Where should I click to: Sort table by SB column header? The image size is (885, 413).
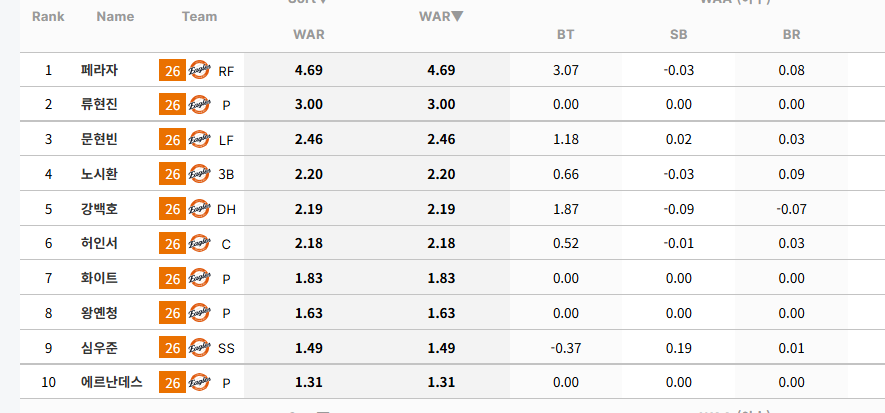(678, 34)
